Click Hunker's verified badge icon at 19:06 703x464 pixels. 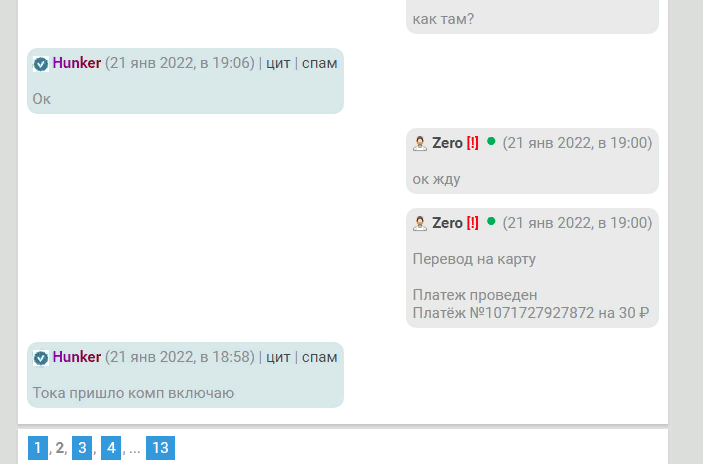pos(41,64)
